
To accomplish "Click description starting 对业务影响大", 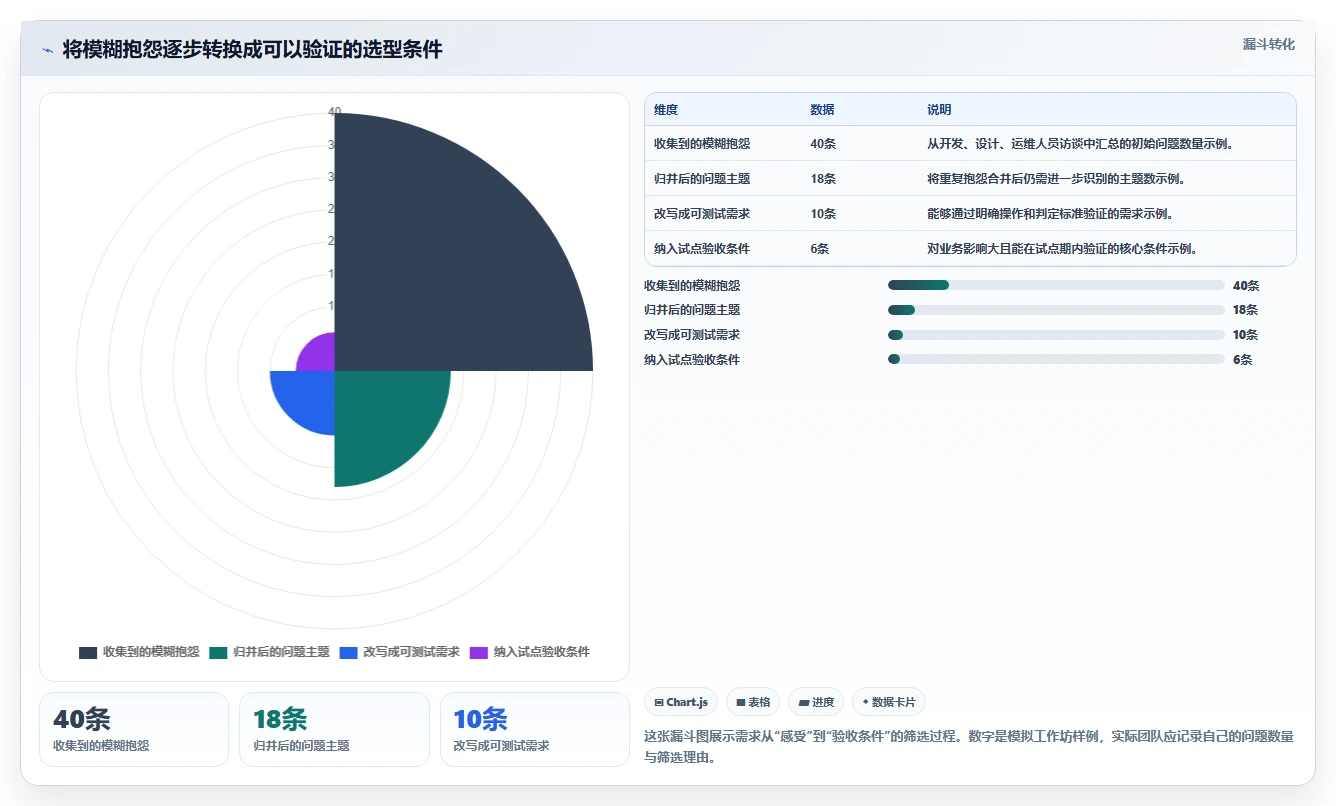I will pos(1062,249).
